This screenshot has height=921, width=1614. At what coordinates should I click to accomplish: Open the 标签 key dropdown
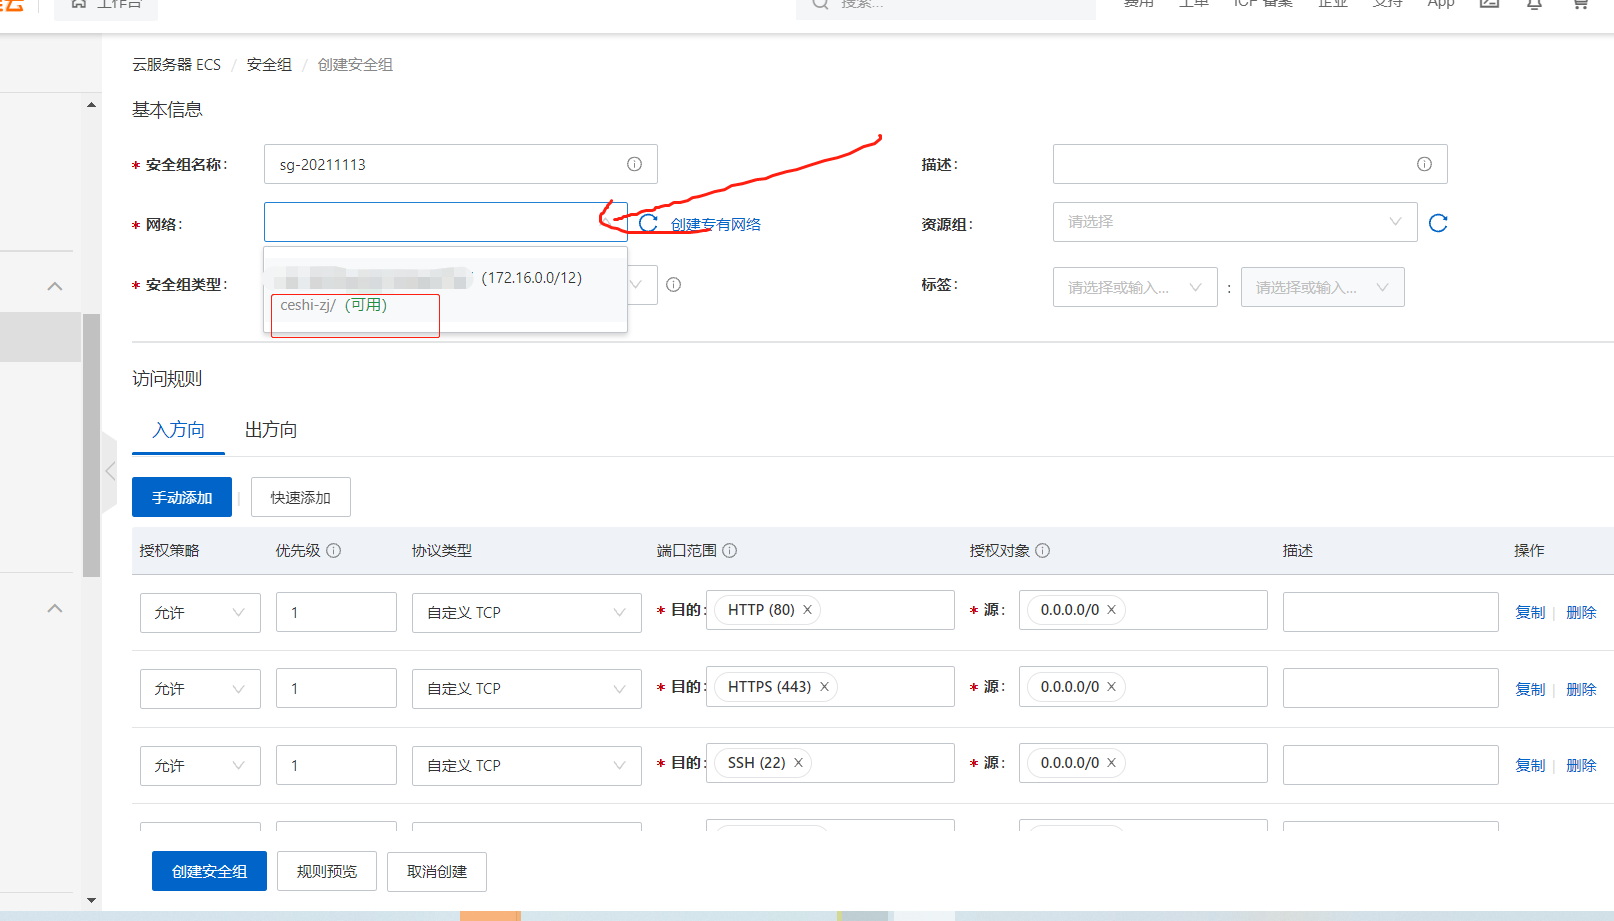pos(1135,287)
